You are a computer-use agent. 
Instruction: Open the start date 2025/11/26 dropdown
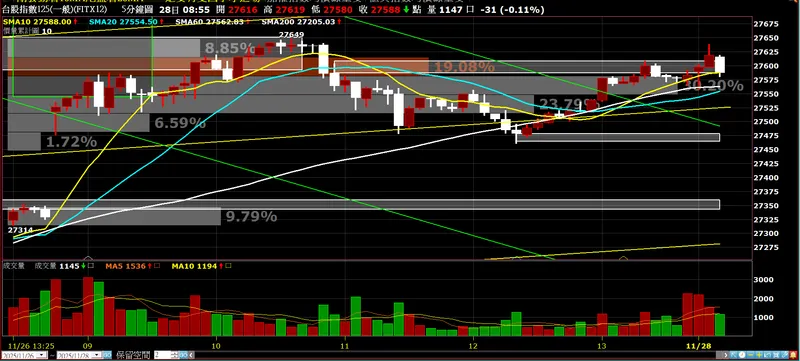click(x=42, y=355)
